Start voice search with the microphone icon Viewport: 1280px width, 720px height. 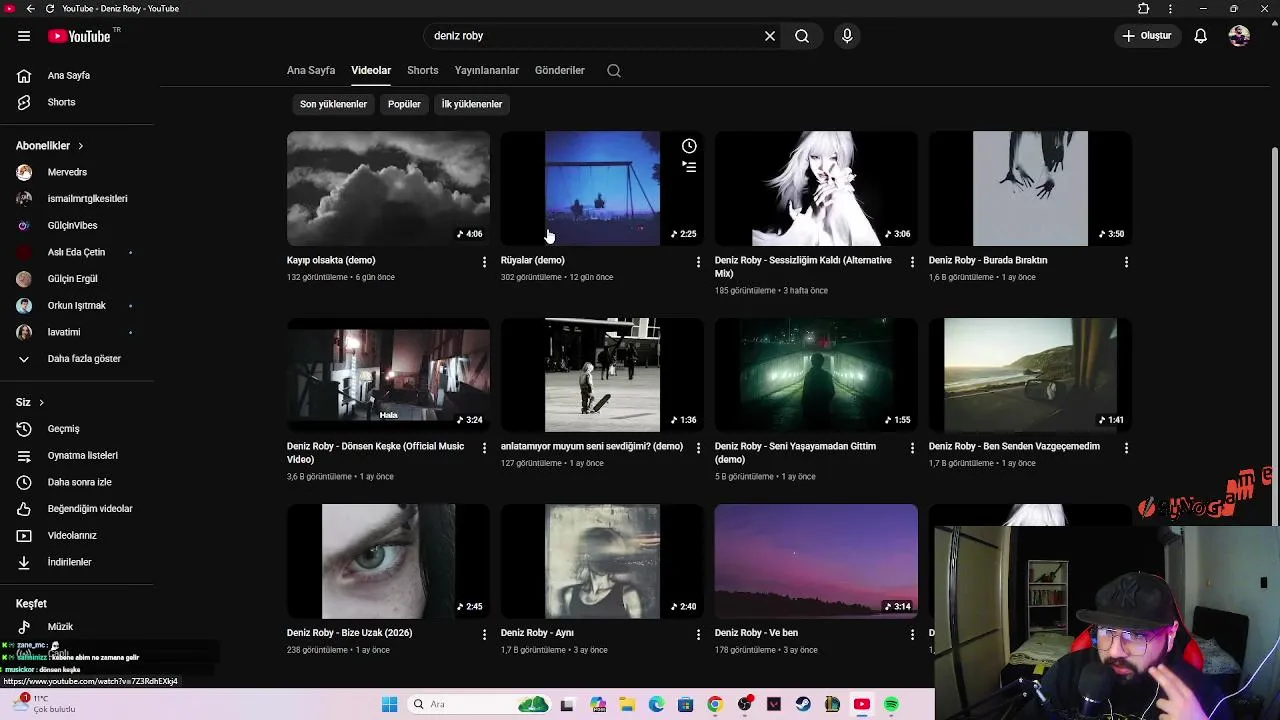pyautogui.click(x=847, y=36)
